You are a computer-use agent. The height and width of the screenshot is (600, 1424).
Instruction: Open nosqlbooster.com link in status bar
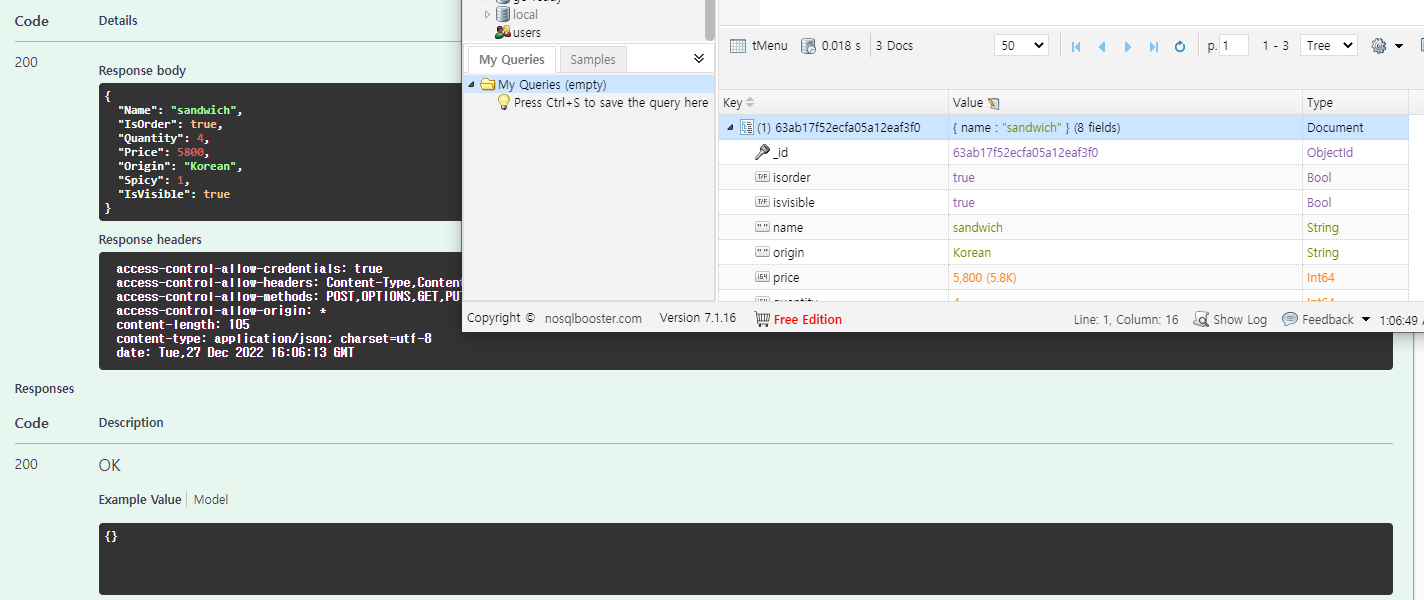[x=593, y=319]
